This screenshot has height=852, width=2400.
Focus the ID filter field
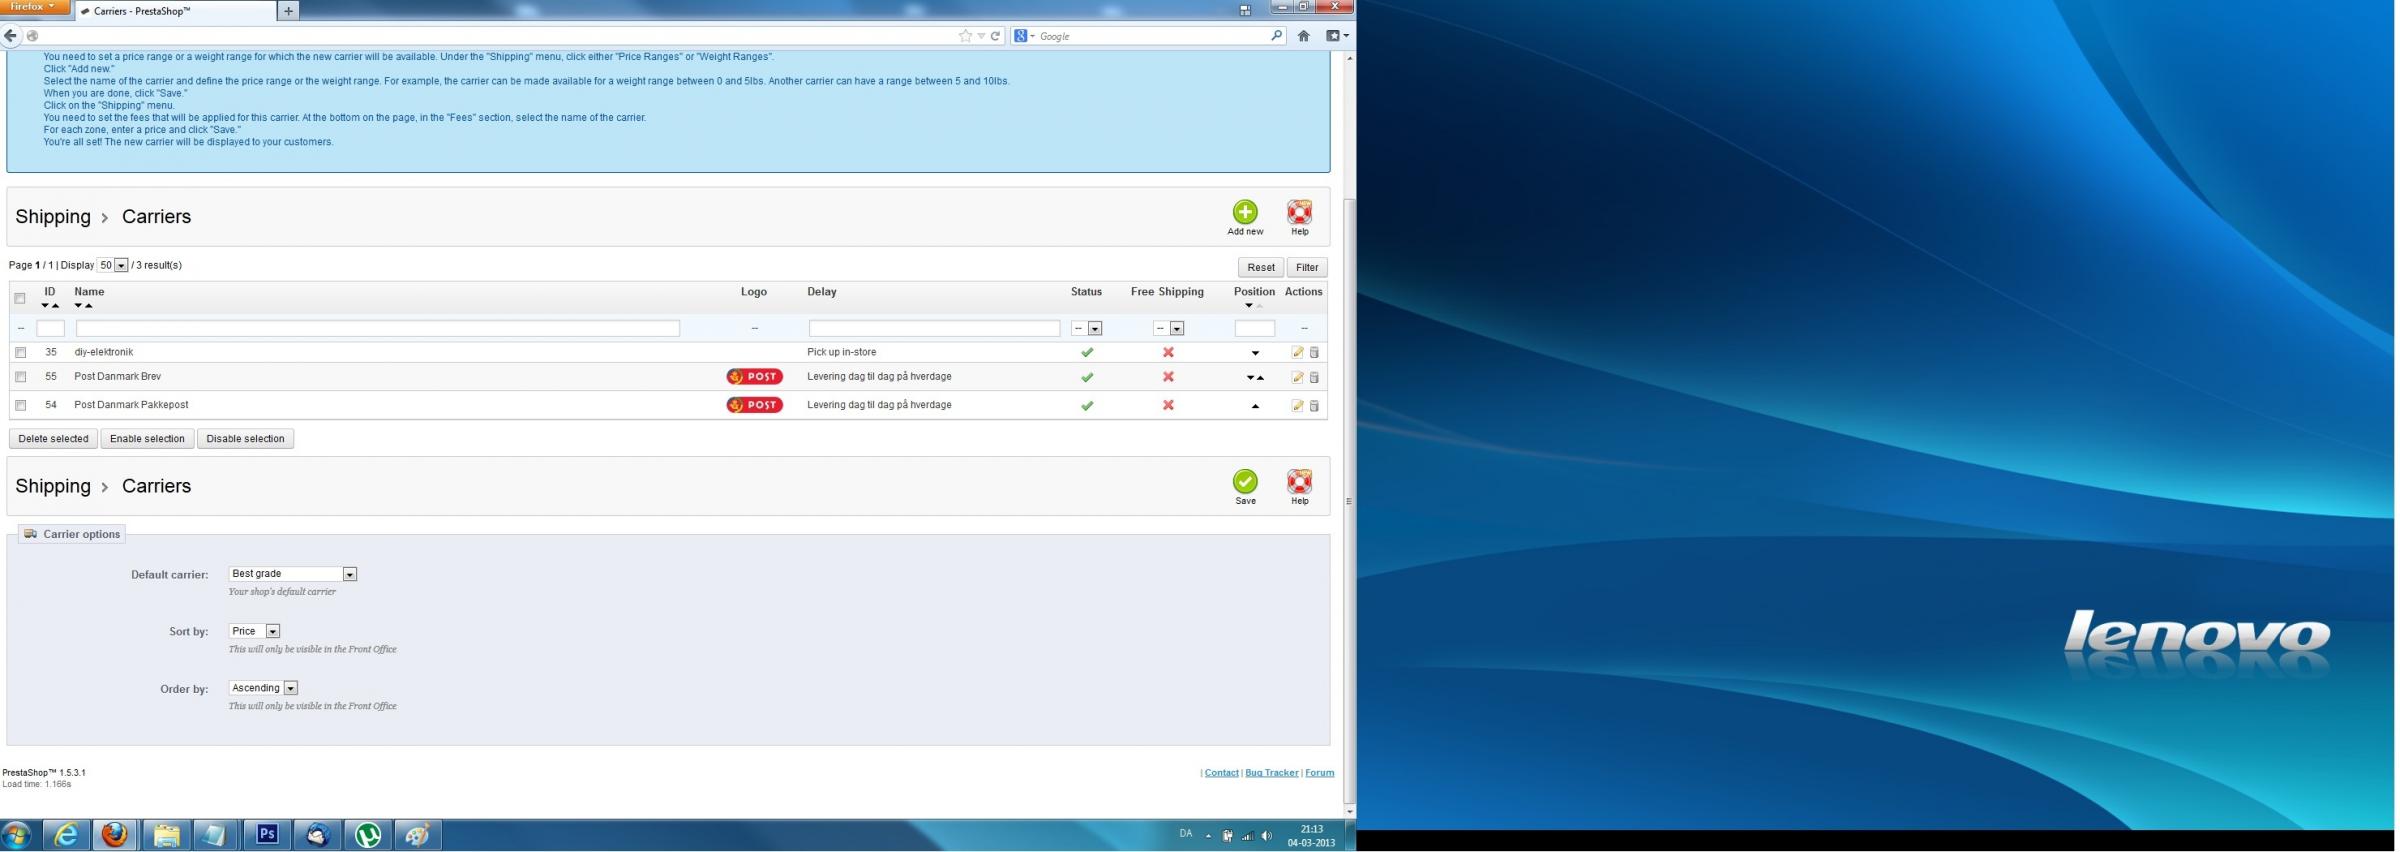50,328
